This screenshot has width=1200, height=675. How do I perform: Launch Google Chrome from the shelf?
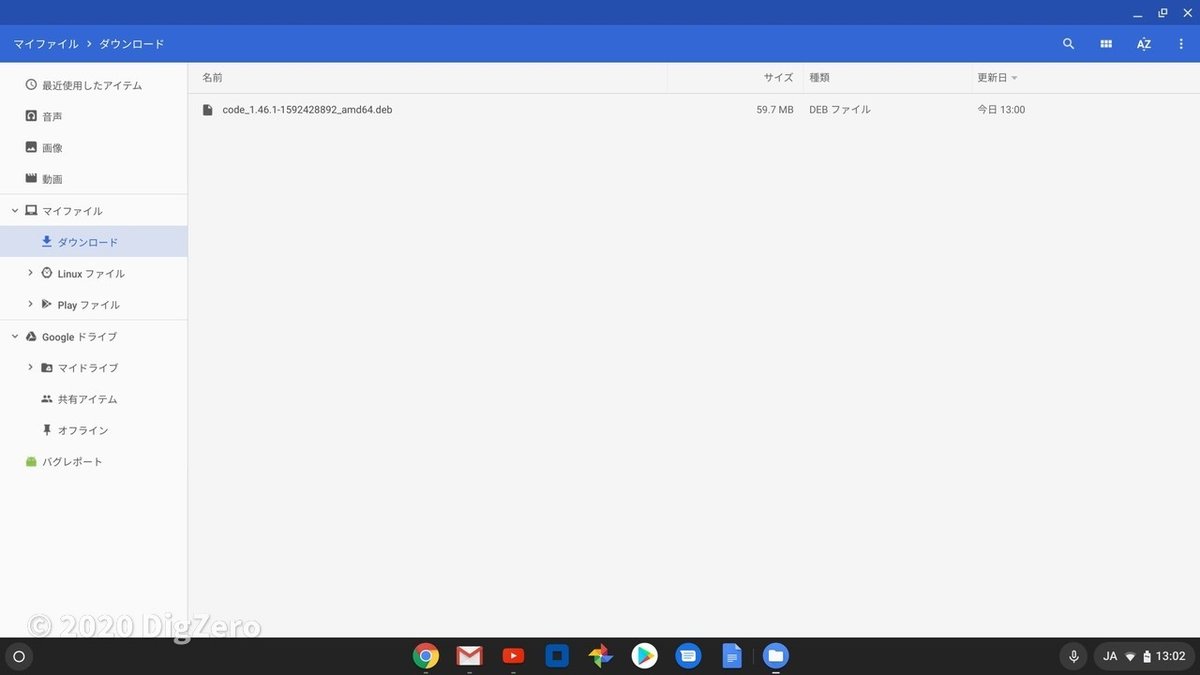click(x=426, y=656)
